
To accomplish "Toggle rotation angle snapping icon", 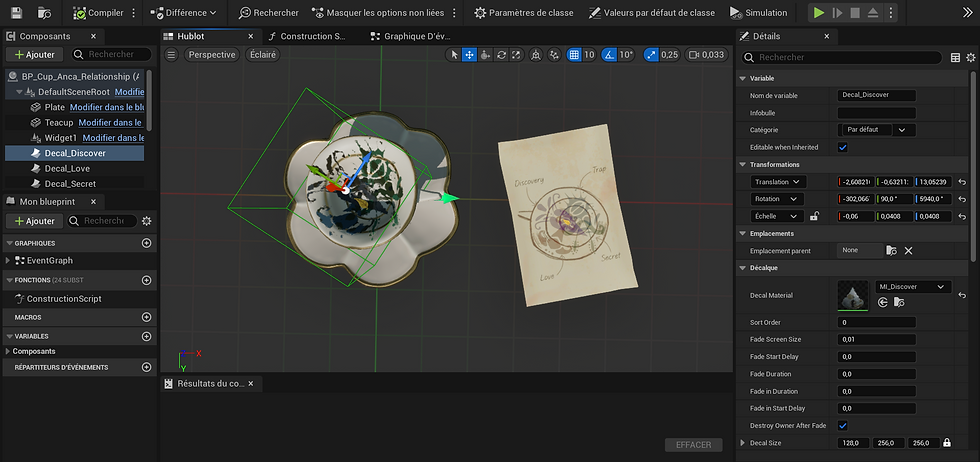I will 610,55.
